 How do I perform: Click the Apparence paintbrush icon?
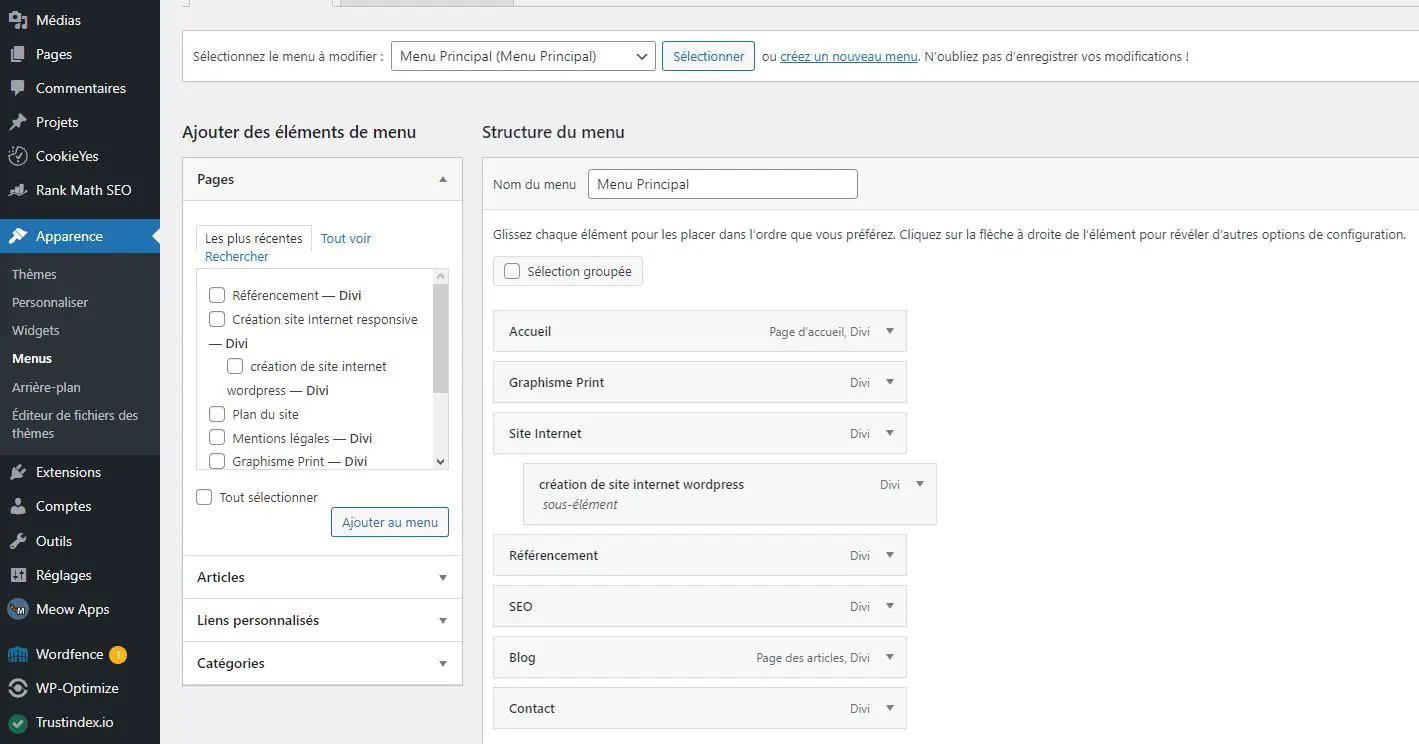[18, 236]
